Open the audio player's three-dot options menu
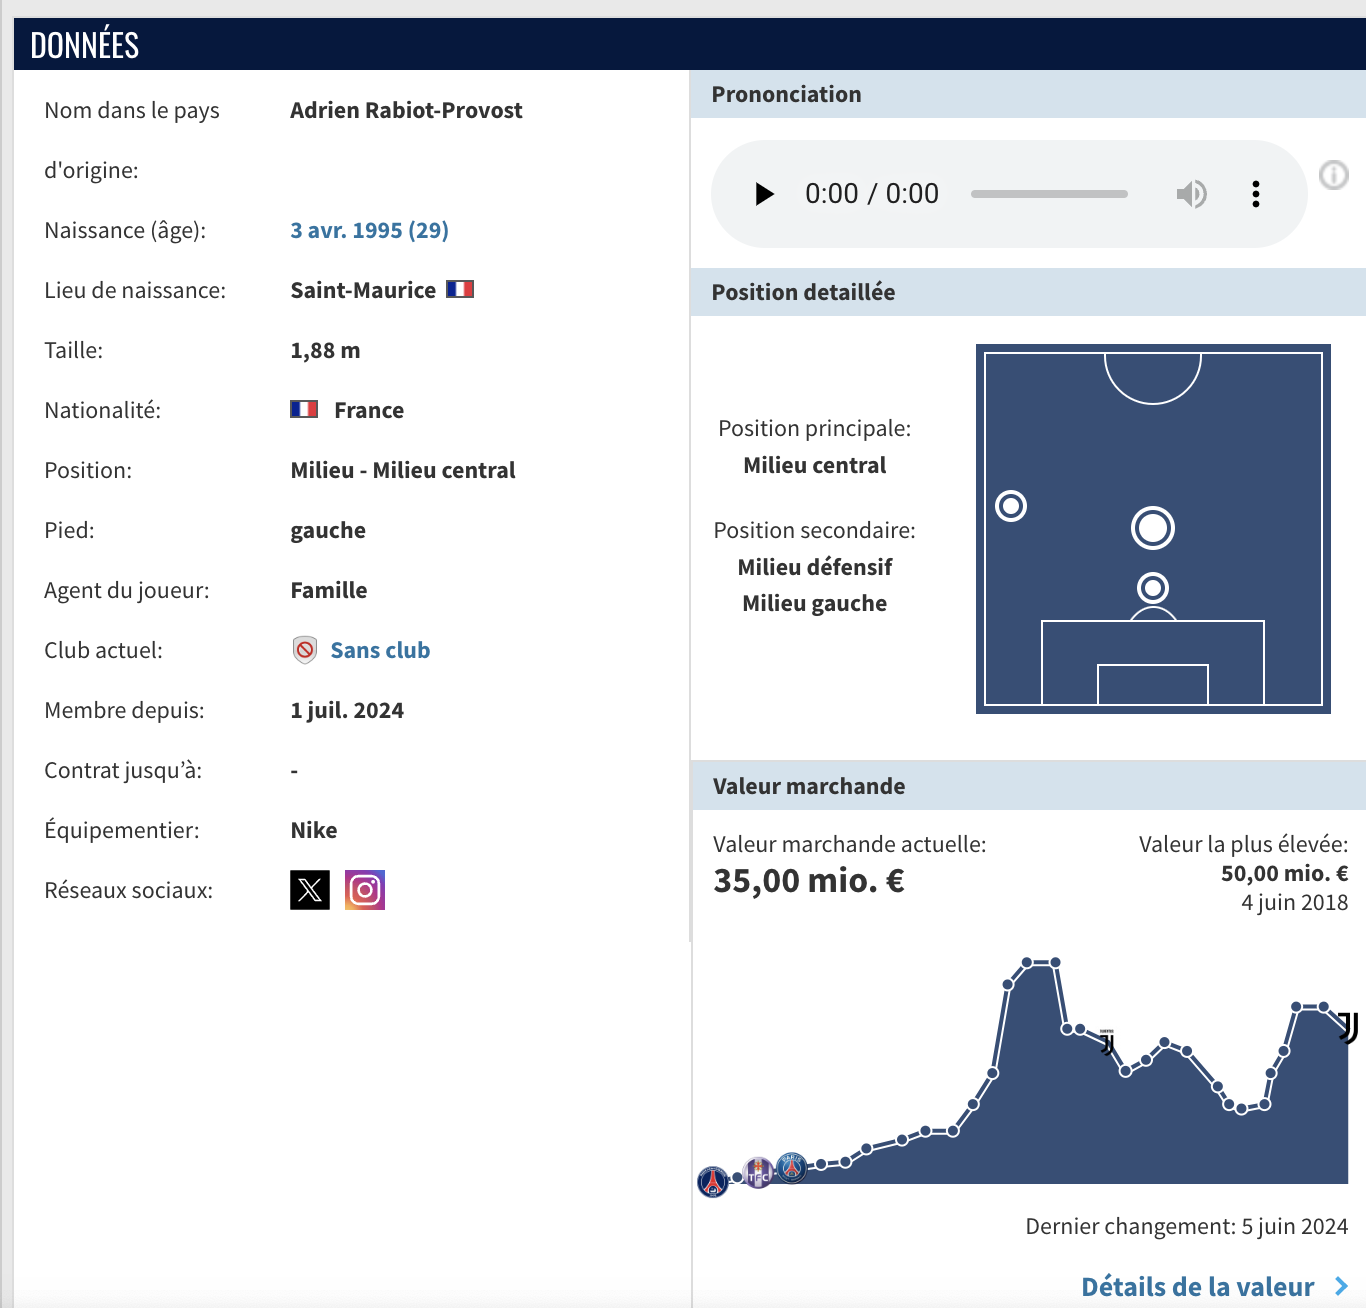Viewport: 1366px width, 1308px height. (x=1256, y=194)
